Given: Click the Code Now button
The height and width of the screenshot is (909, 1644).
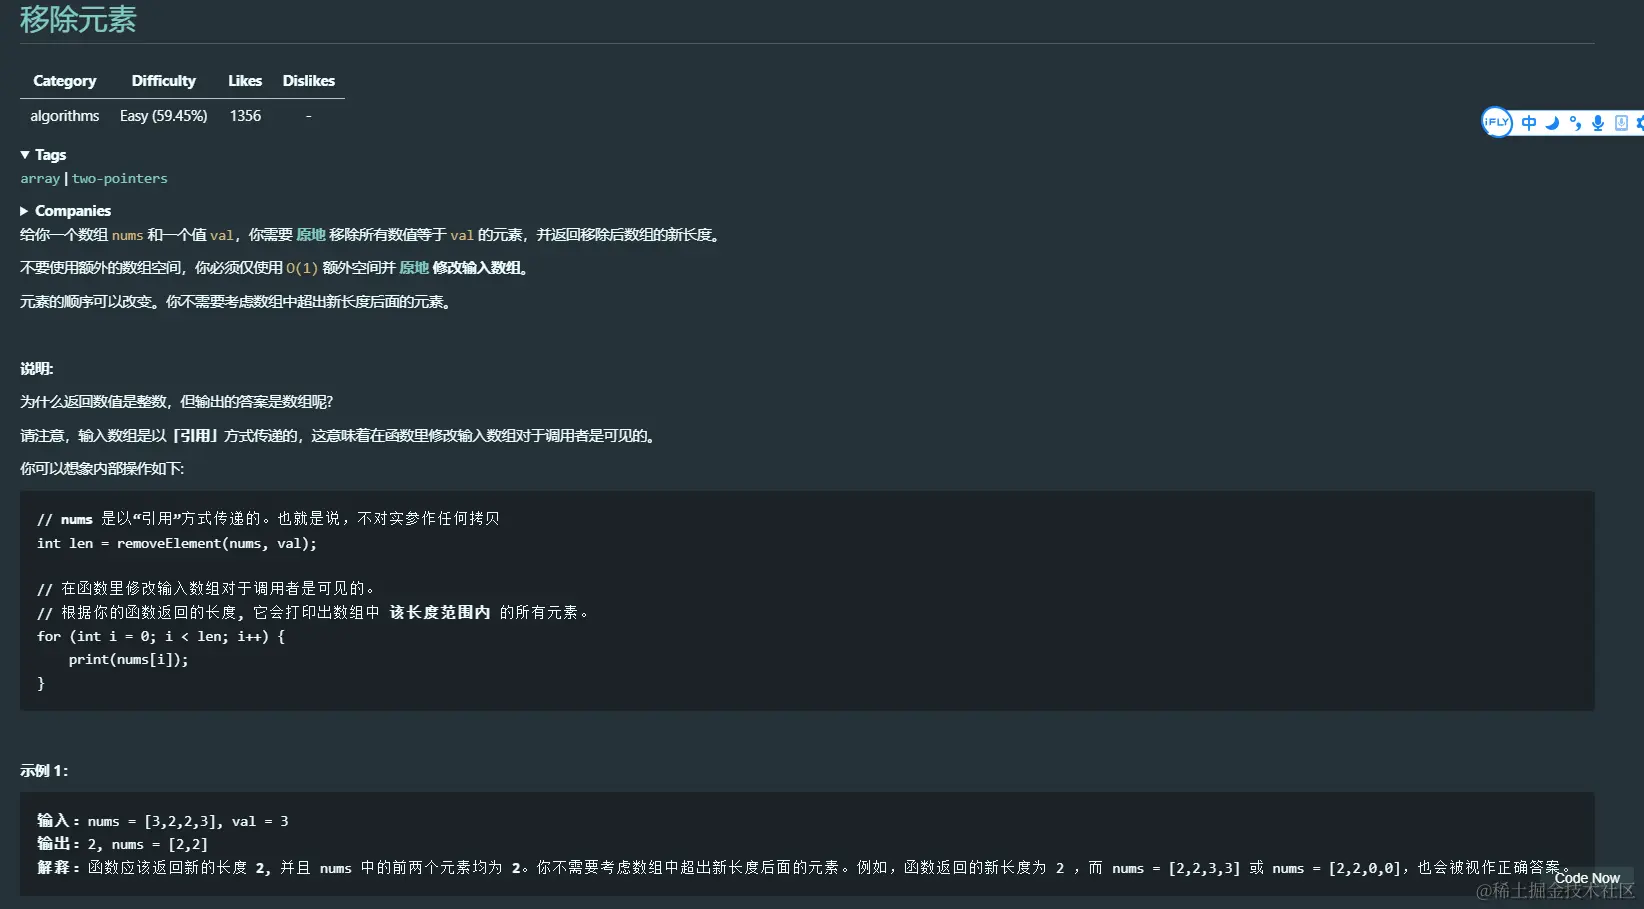Looking at the screenshot, I should [x=1587, y=878].
